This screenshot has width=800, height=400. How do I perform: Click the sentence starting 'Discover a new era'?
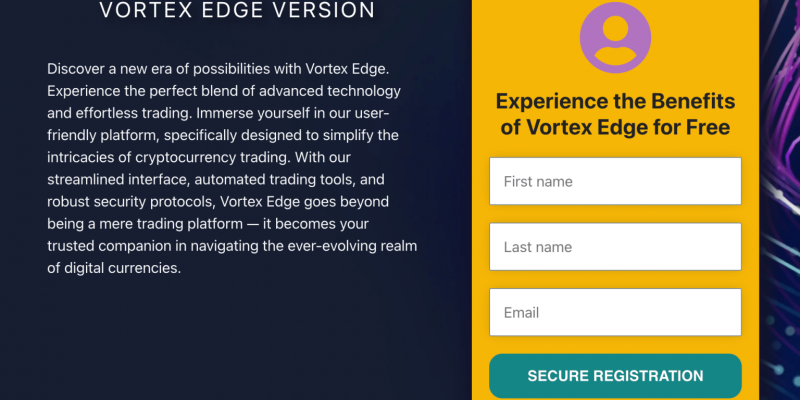[220, 69]
